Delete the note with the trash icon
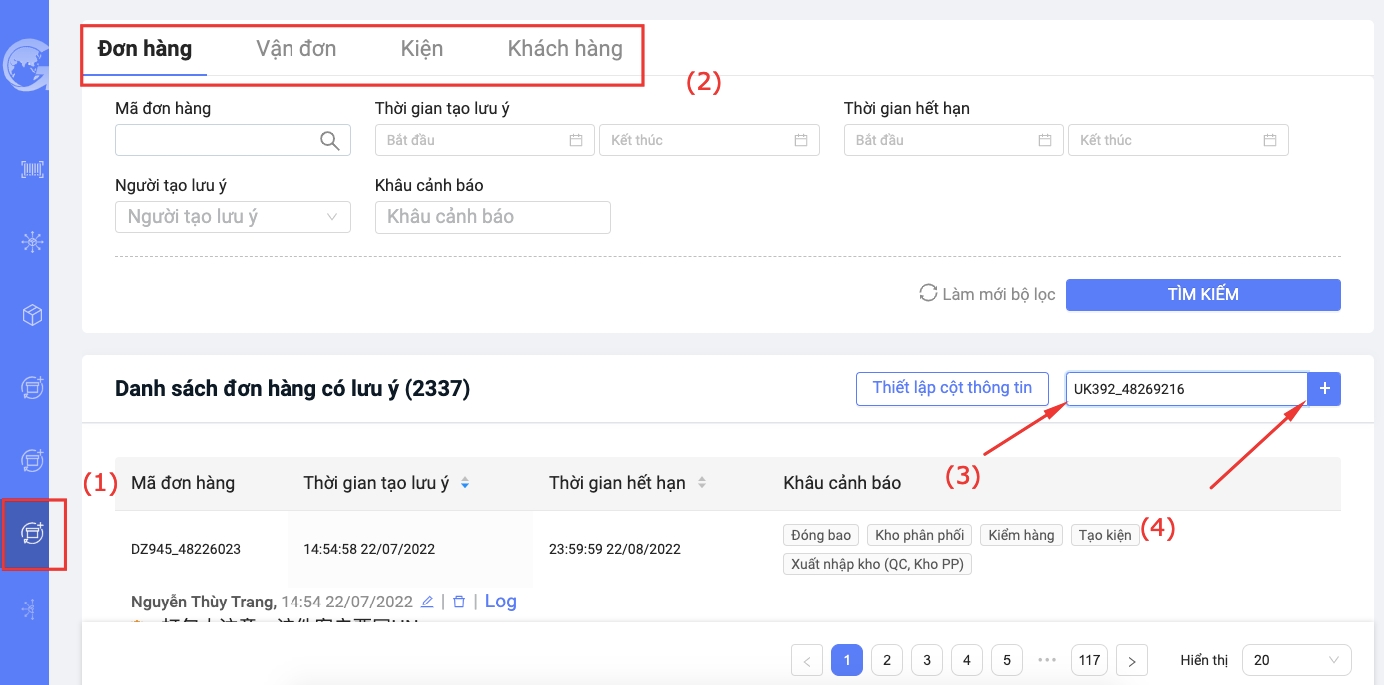1384x685 pixels. click(x=459, y=602)
